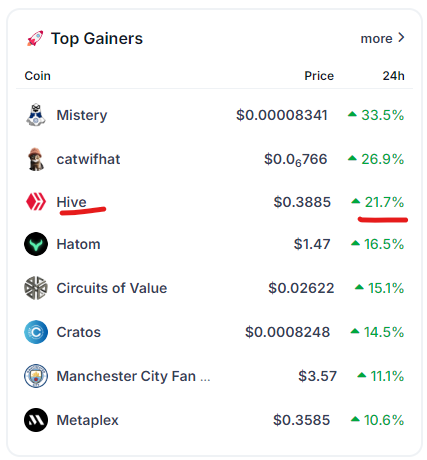Sort by the Coin column header
The image size is (427, 460).
[37, 76]
